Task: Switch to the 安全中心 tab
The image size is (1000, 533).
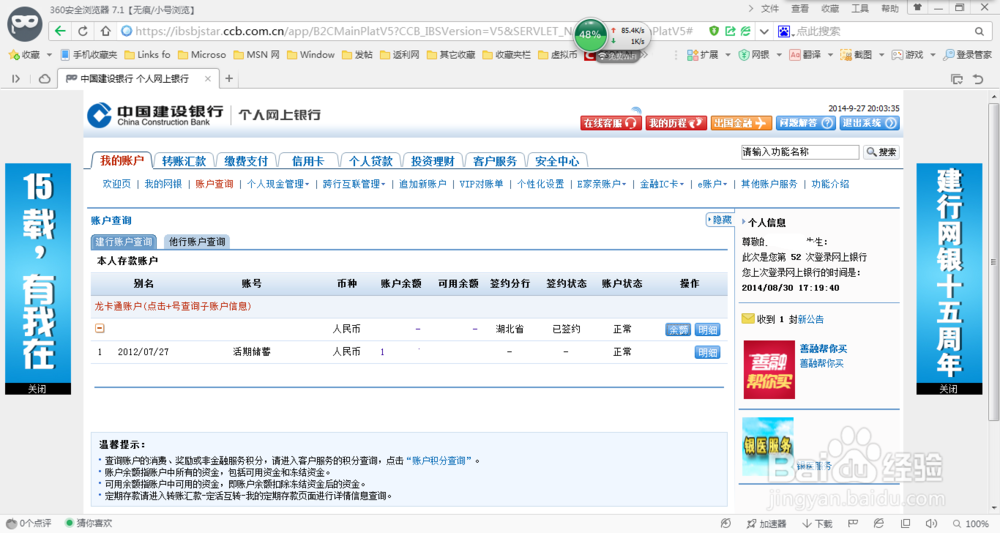Action: [x=557, y=161]
